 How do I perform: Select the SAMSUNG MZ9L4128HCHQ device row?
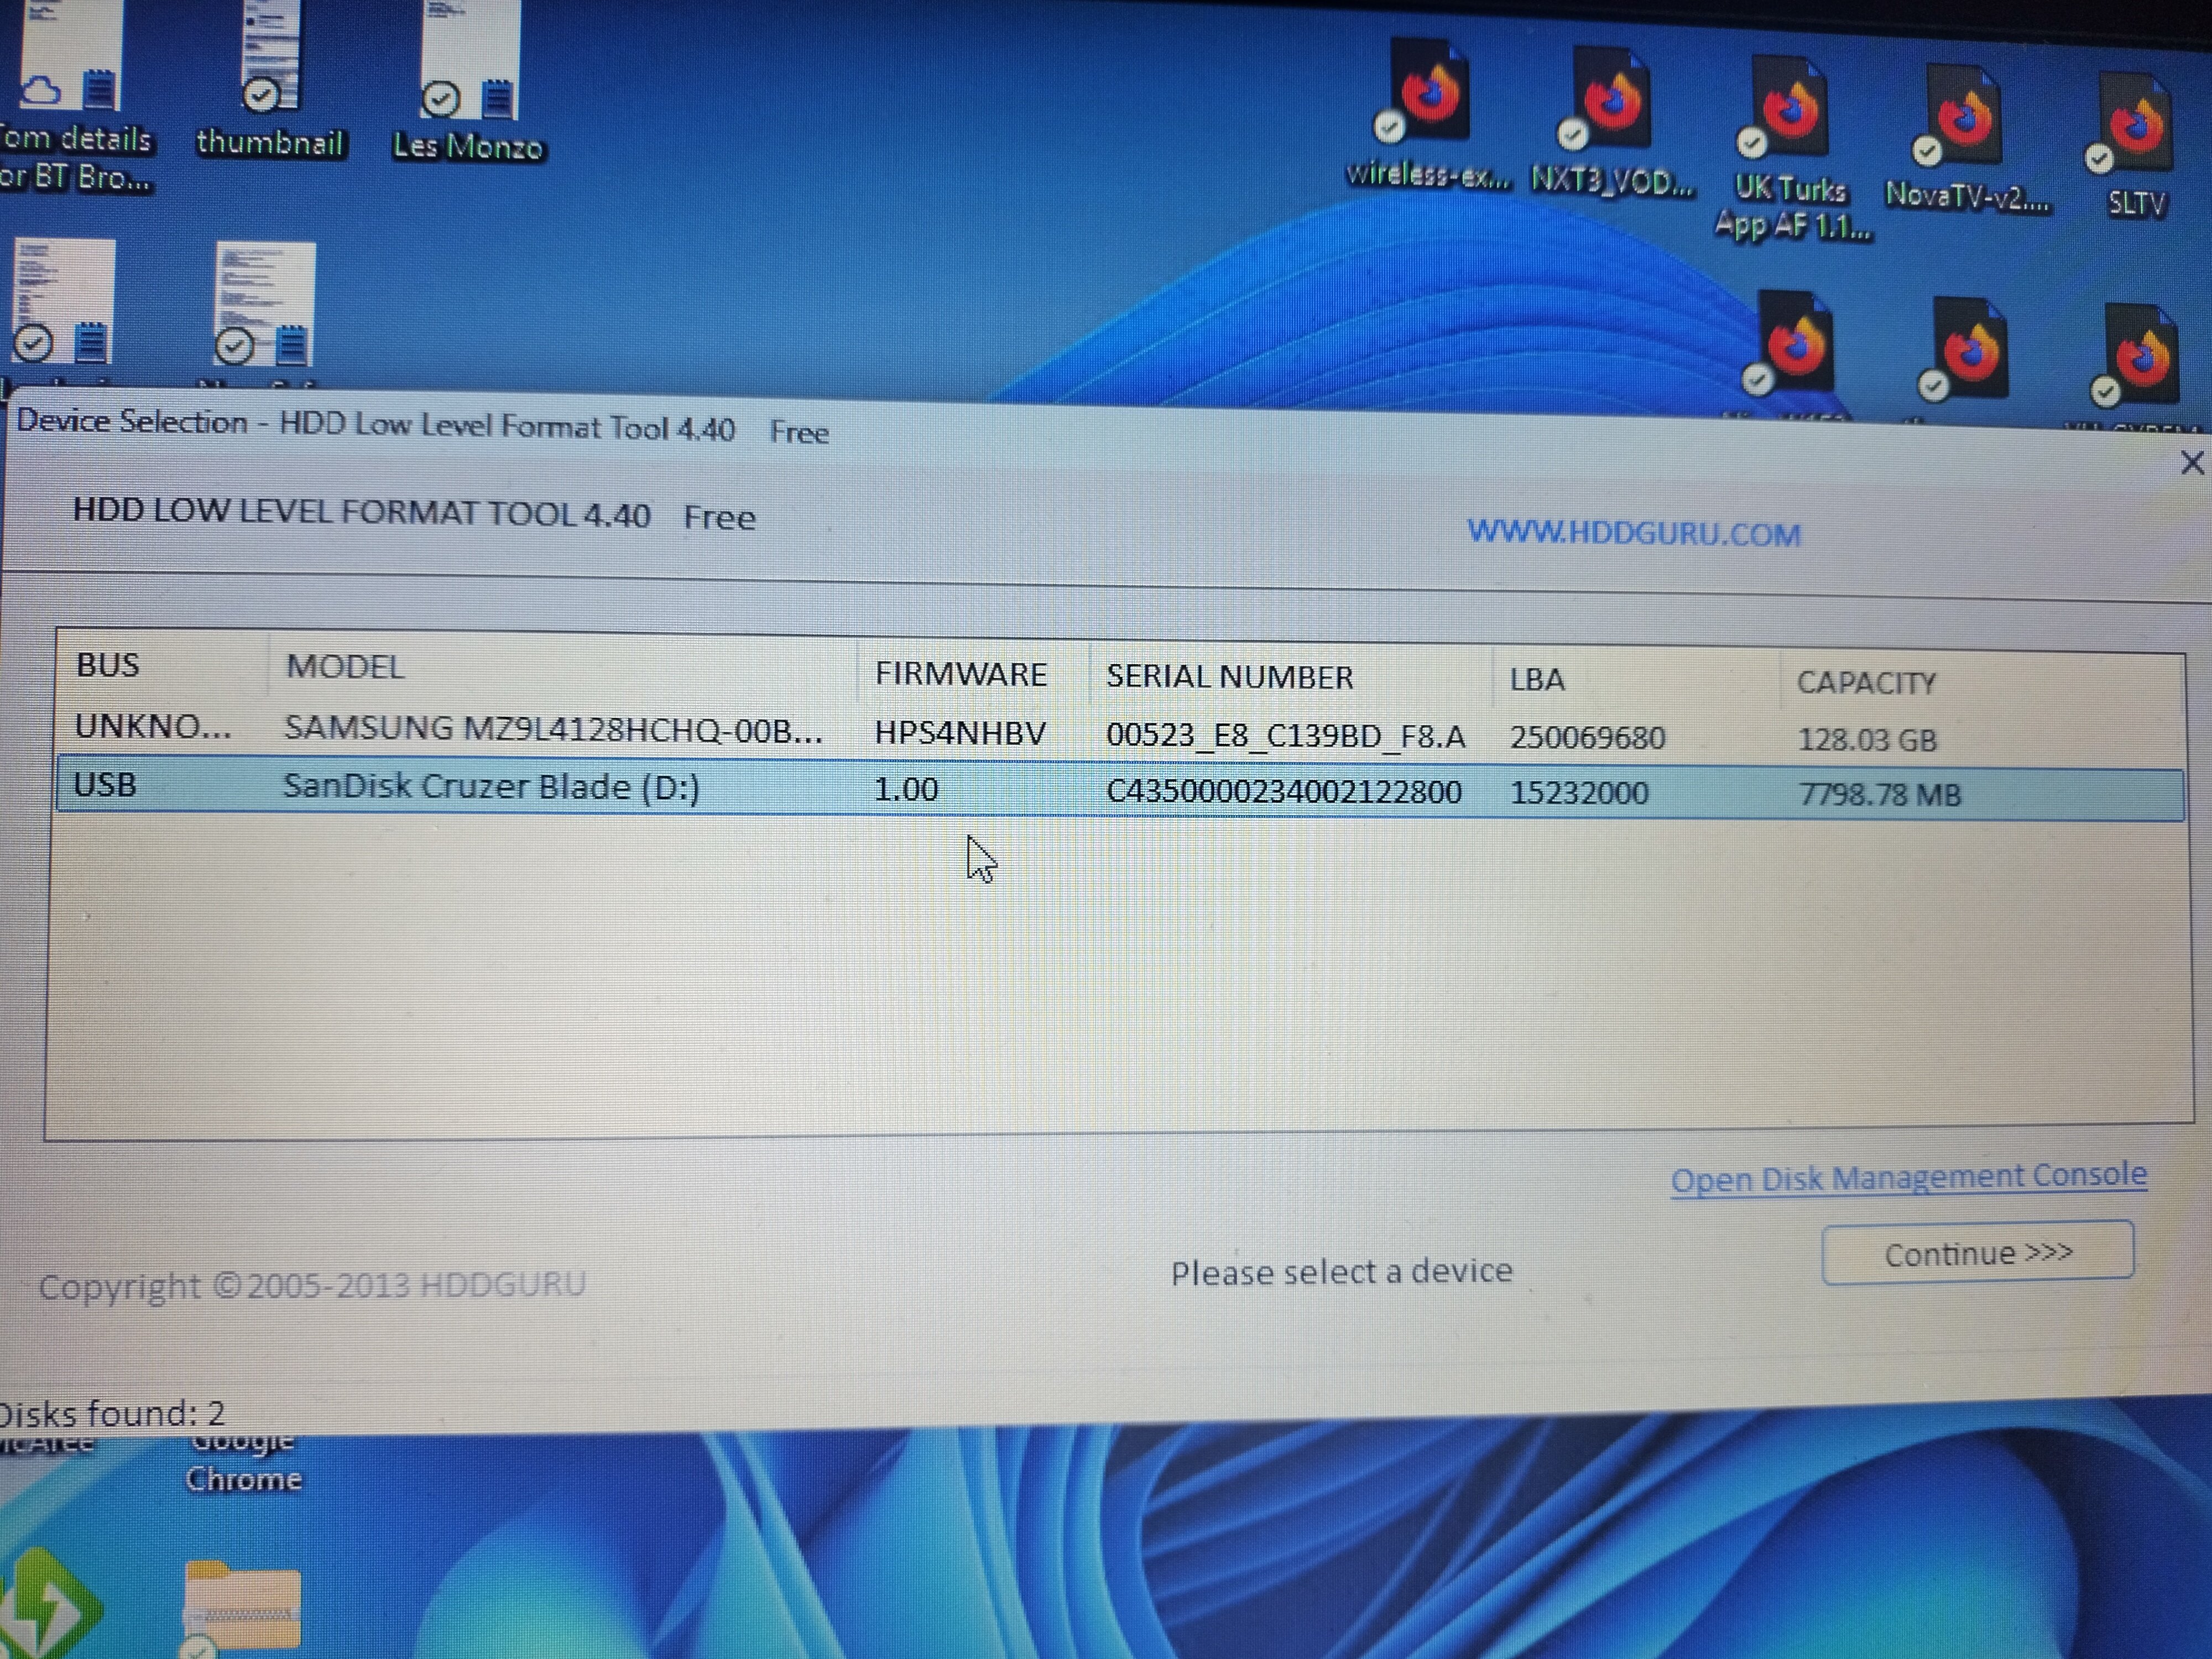tap(1120, 733)
